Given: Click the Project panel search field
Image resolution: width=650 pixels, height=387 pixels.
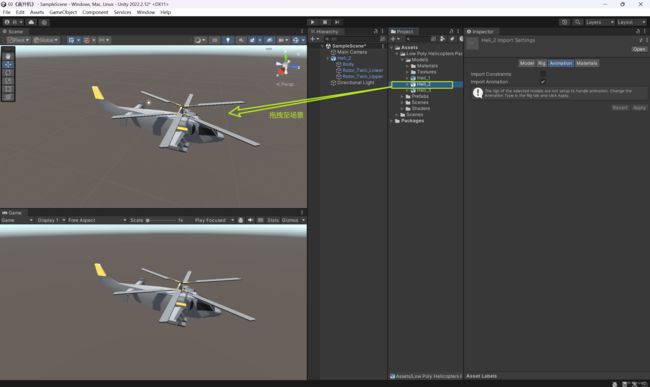Looking at the screenshot, I should coord(417,39).
